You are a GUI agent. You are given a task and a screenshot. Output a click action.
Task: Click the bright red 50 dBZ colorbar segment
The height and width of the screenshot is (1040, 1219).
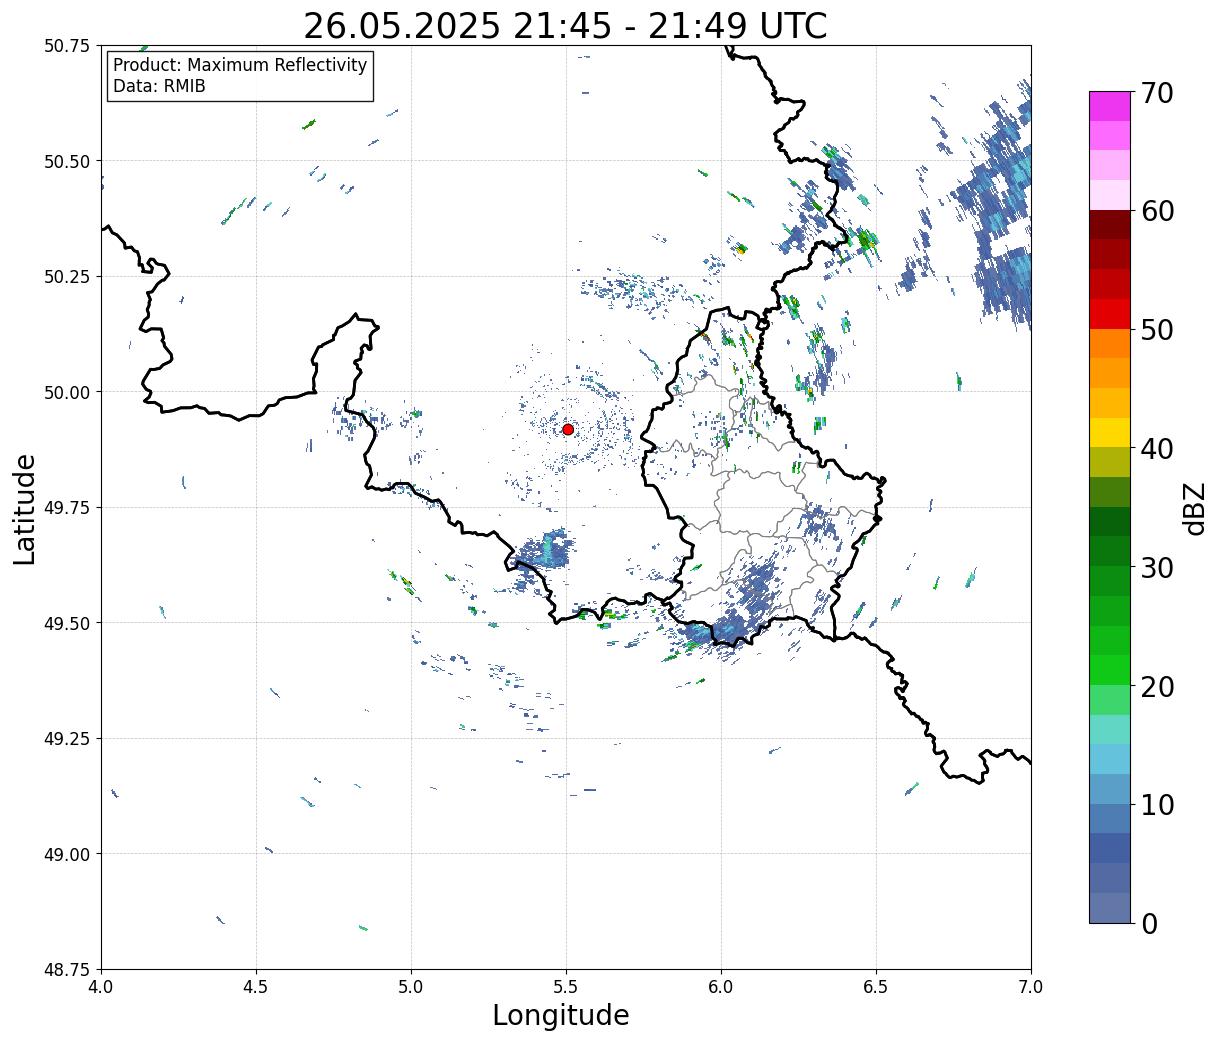point(1110,314)
